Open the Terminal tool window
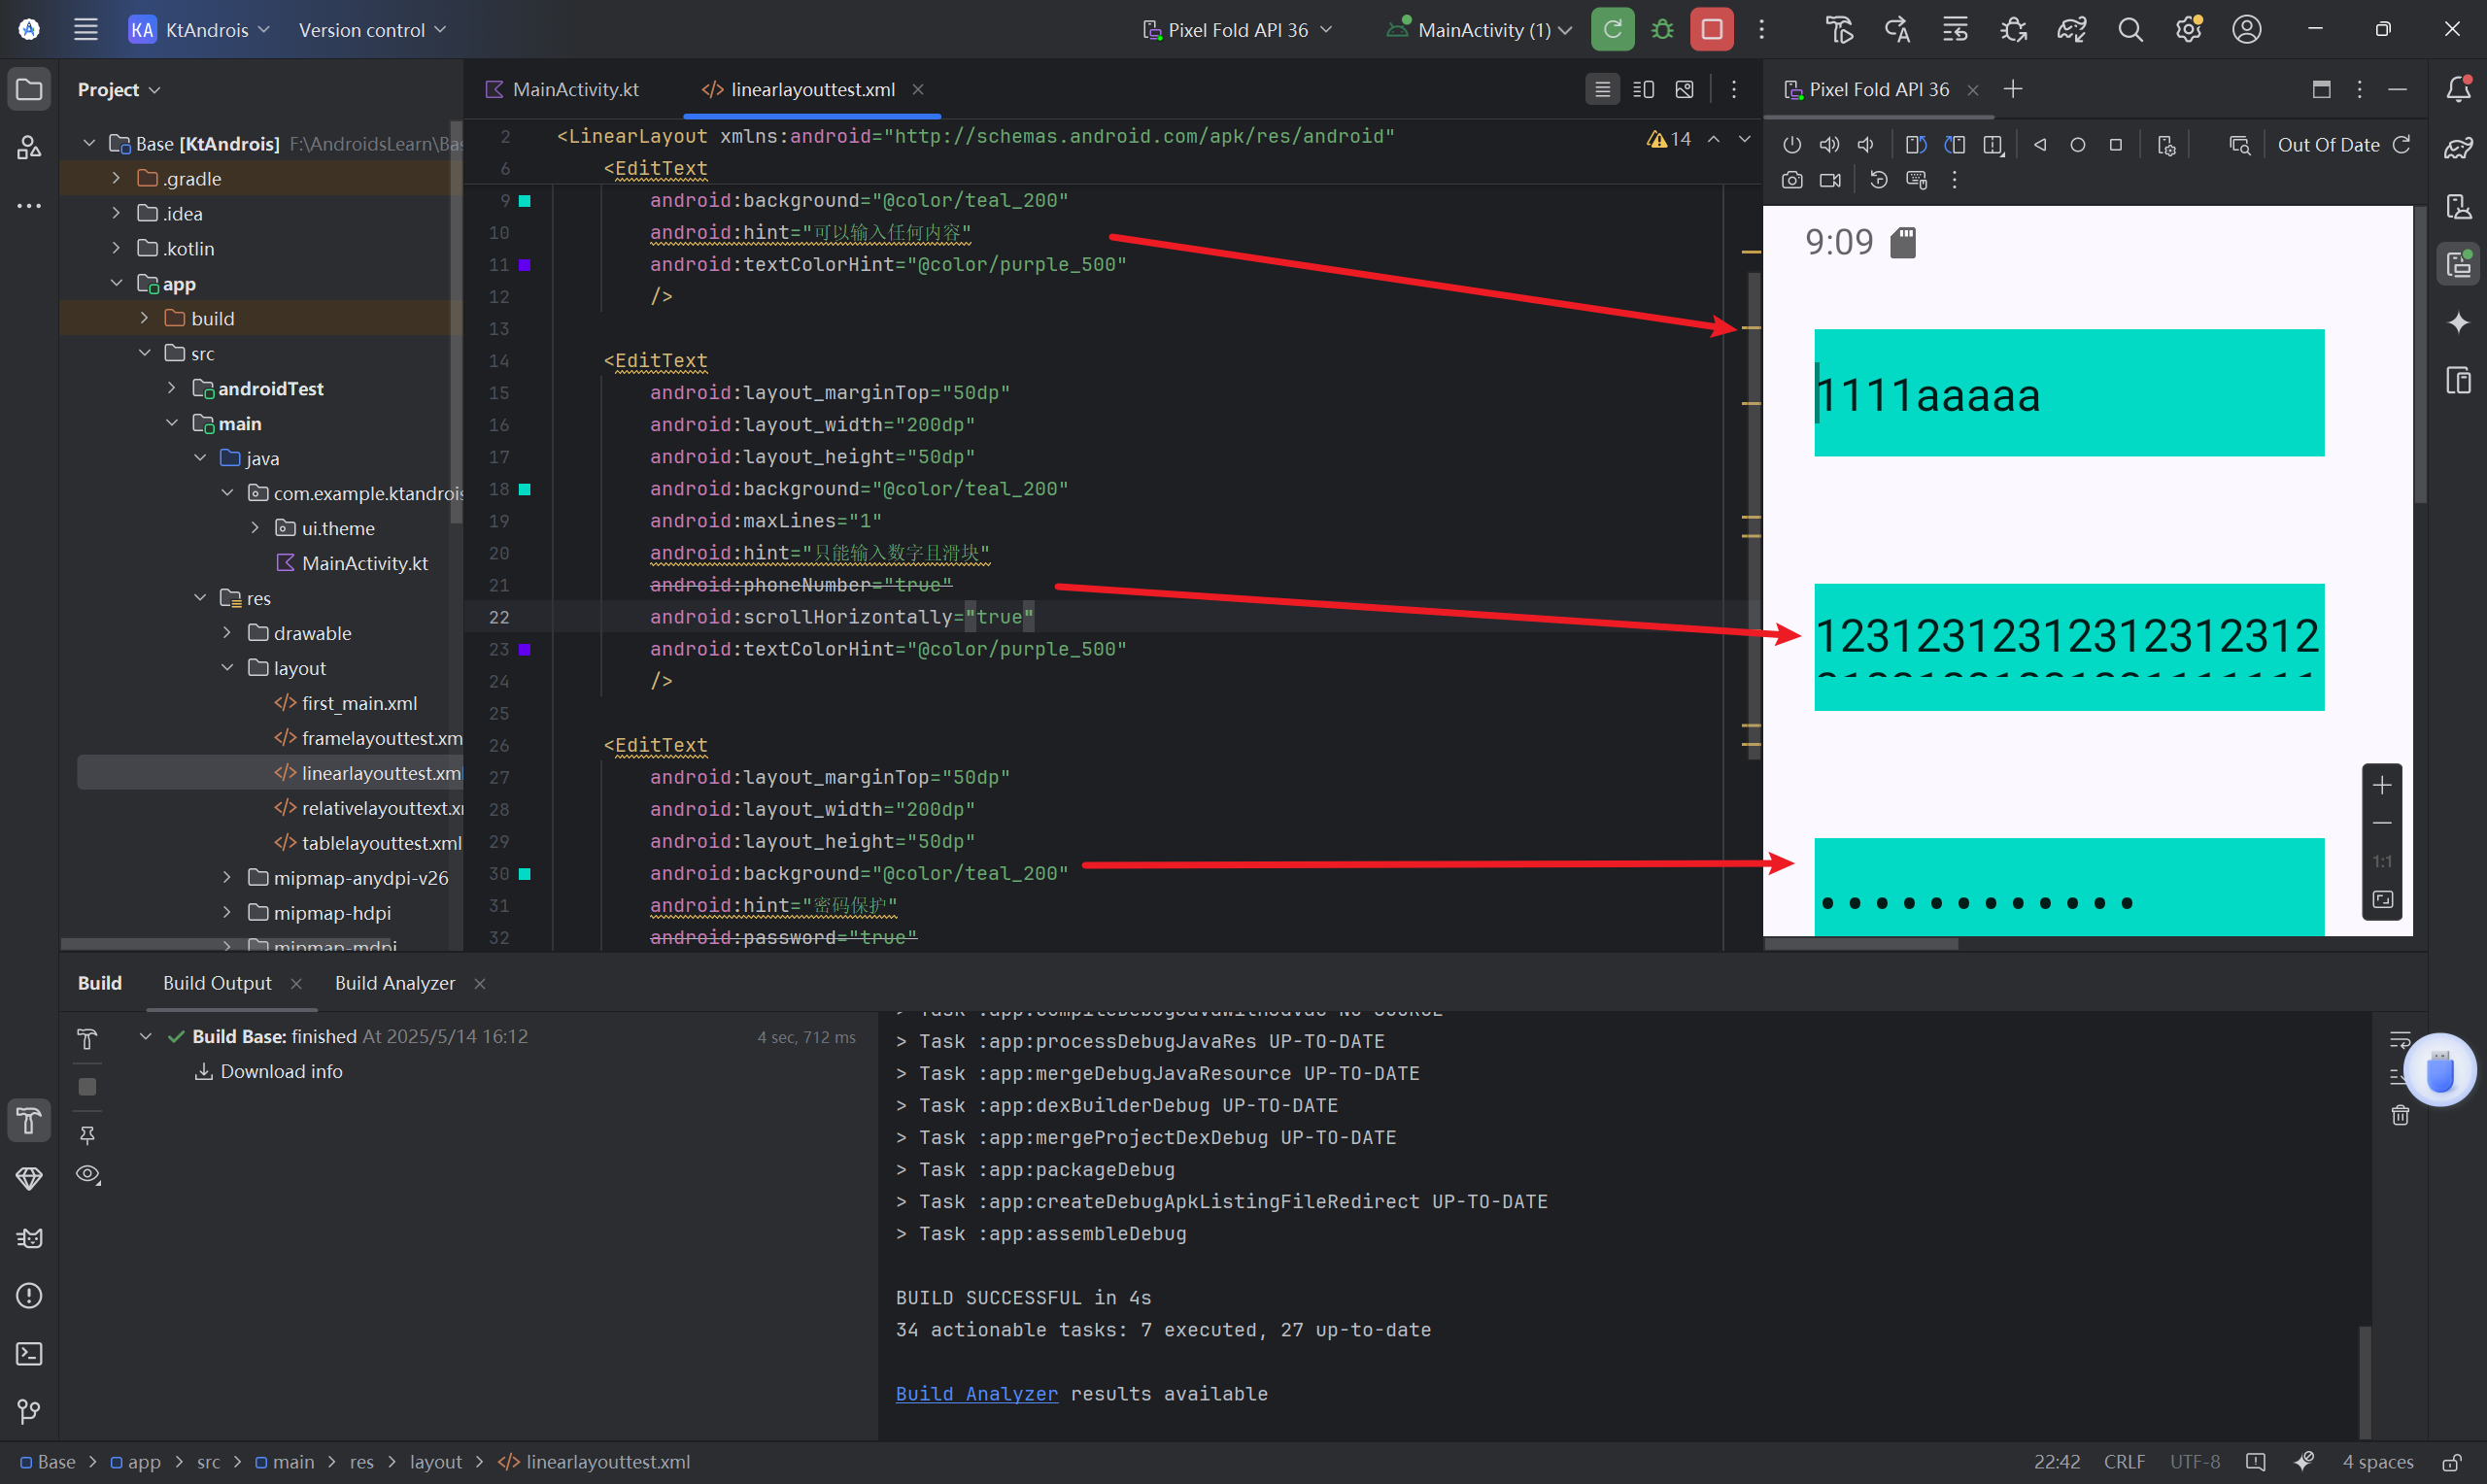 (29, 1353)
